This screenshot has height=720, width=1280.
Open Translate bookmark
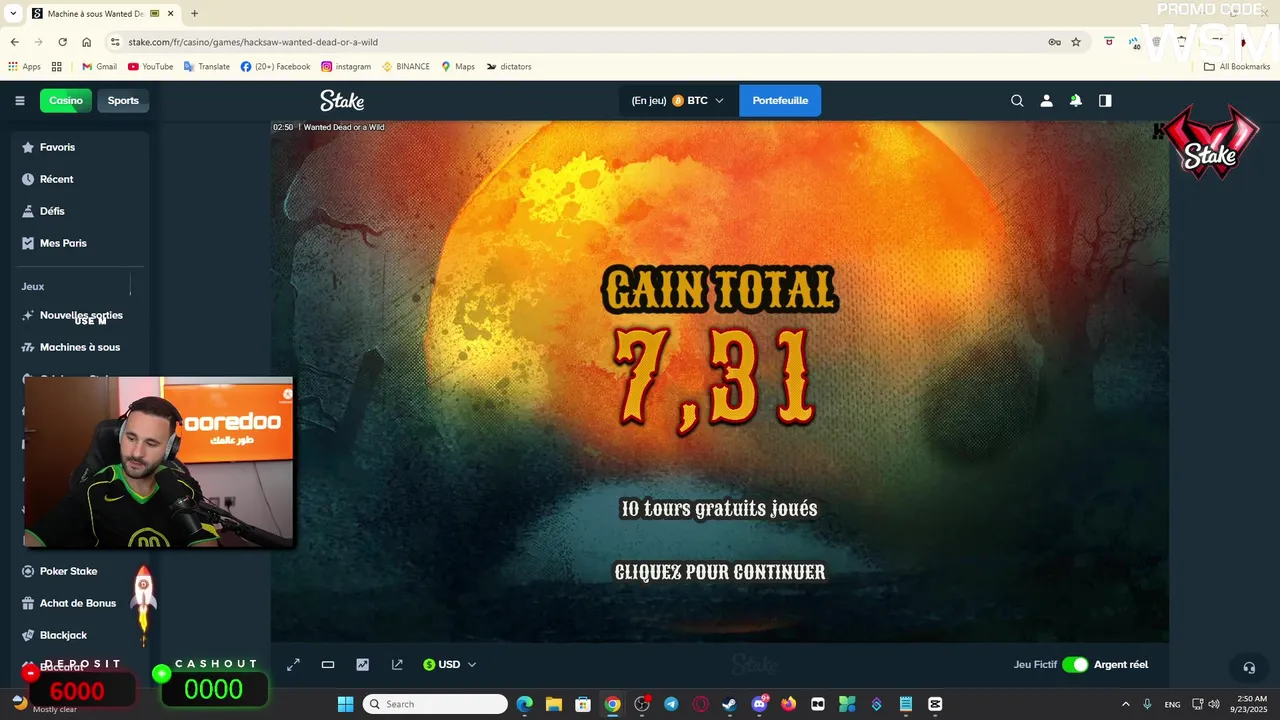pyautogui.click(x=206, y=67)
